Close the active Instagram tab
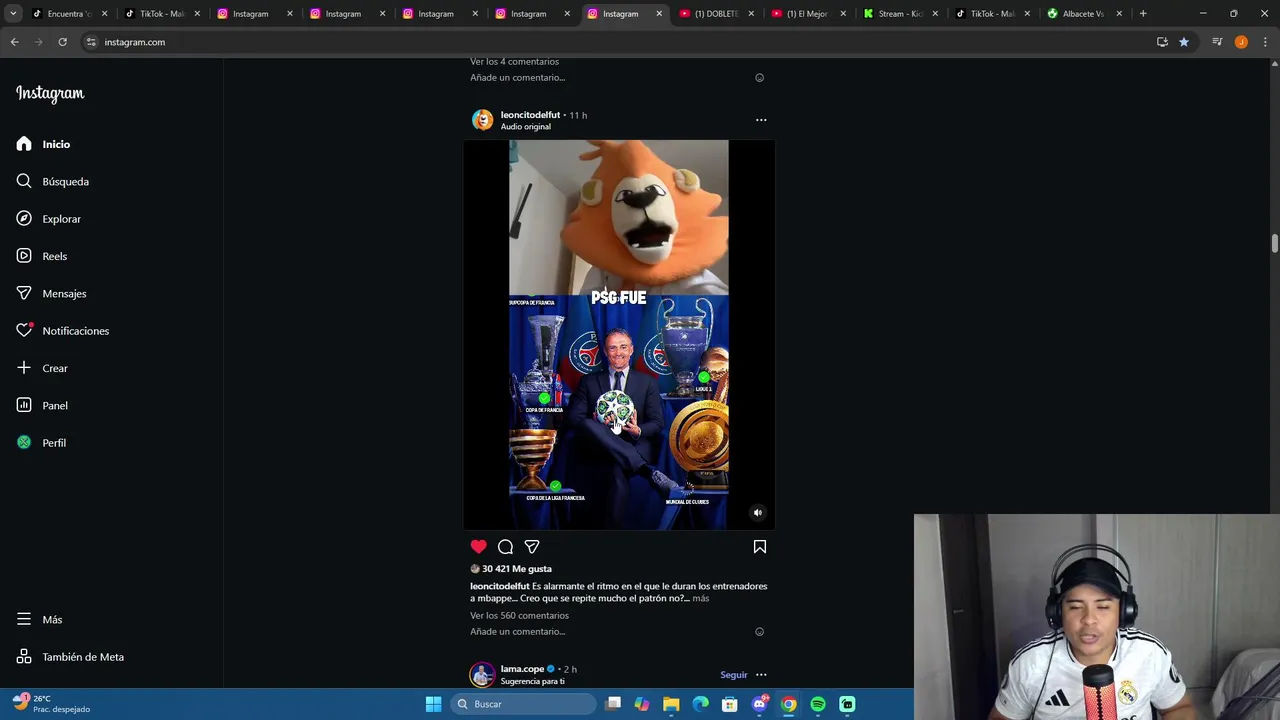The width and height of the screenshot is (1280, 720). point(659,14)
